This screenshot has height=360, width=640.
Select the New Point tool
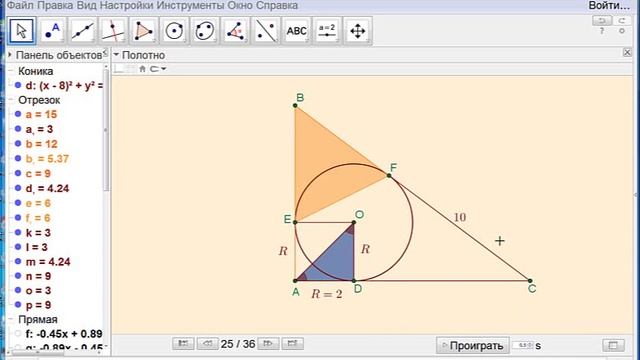point(52,31)
